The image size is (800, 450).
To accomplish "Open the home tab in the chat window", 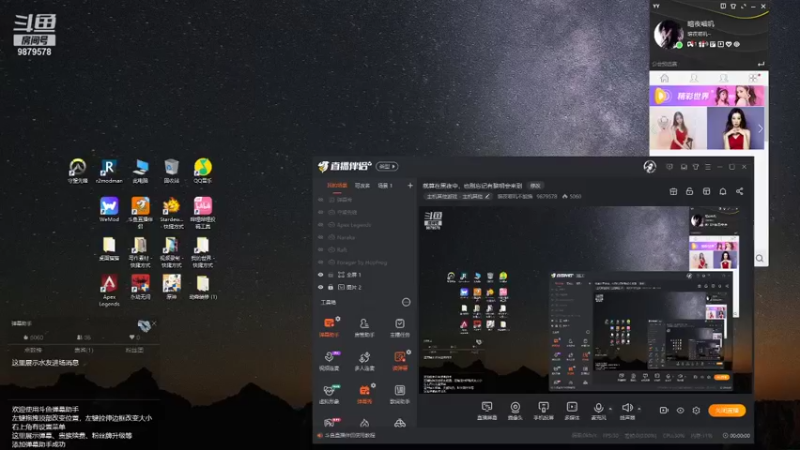I will coord(664,78).
